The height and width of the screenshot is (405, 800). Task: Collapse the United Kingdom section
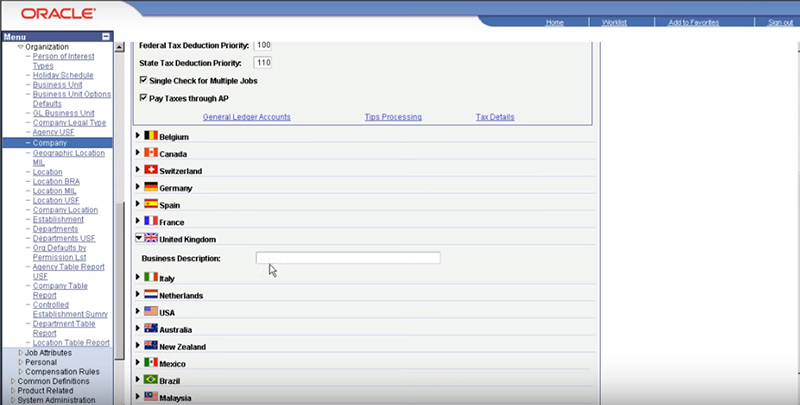click(x=138, y=239)
